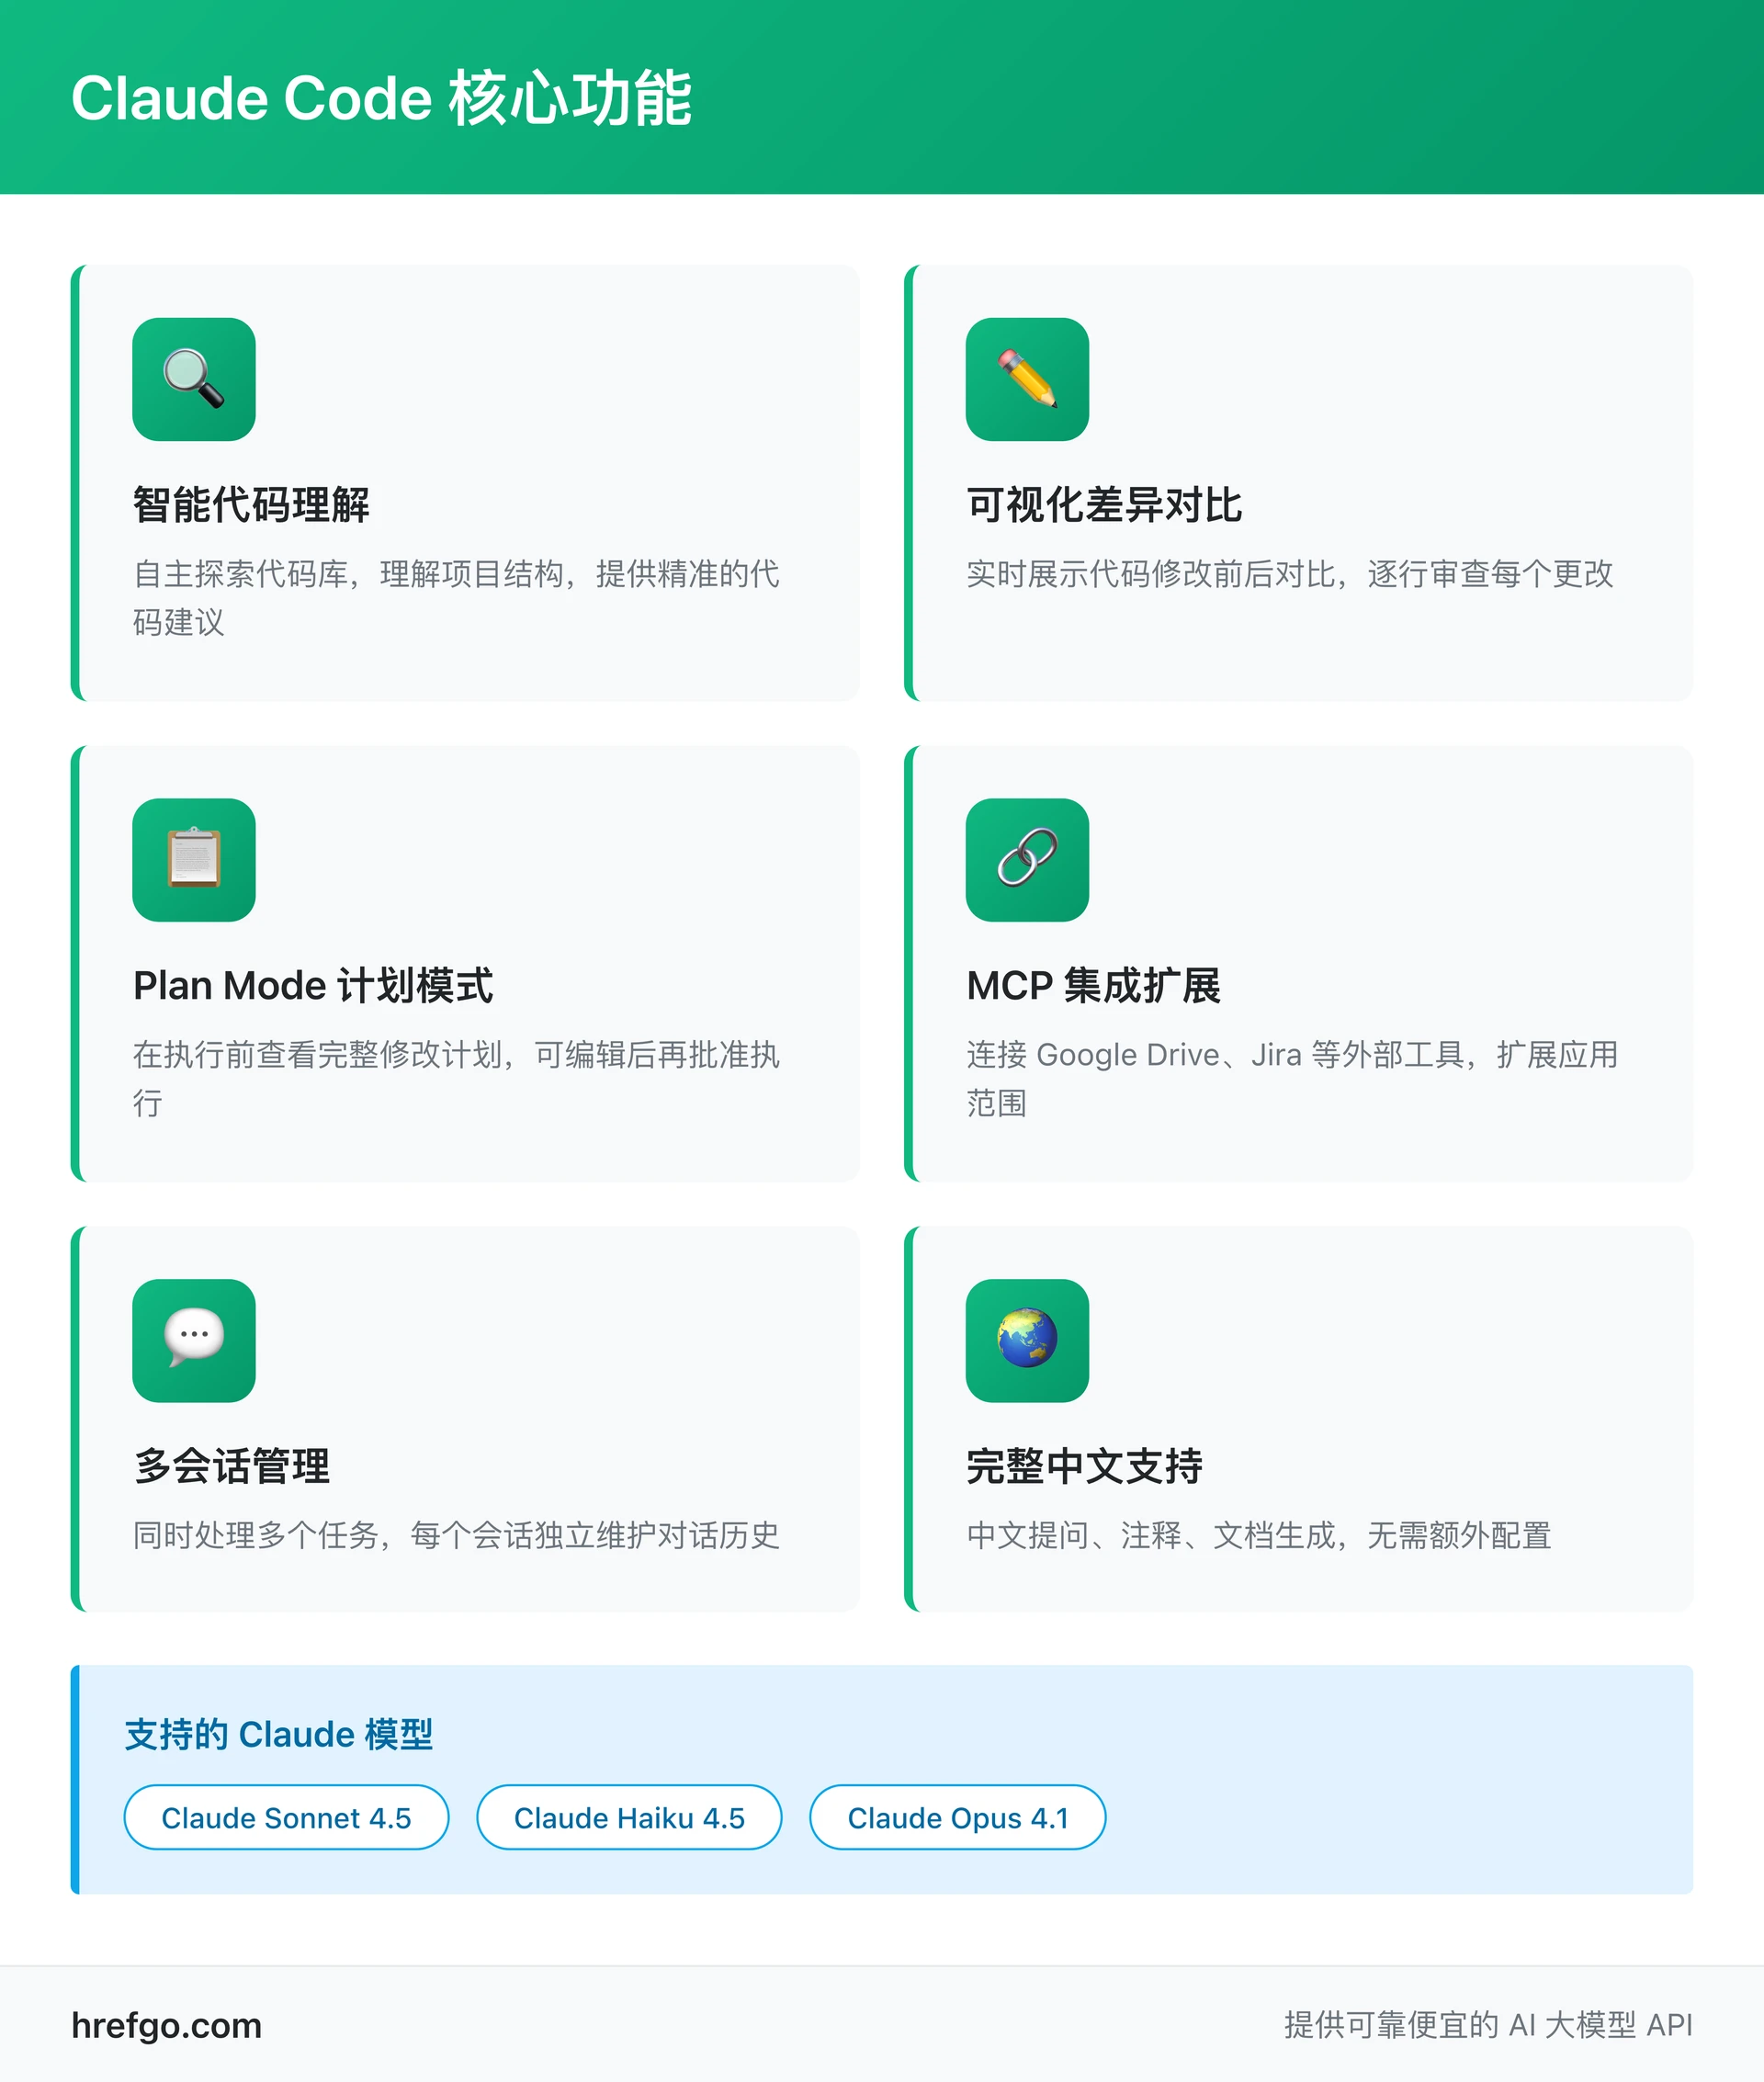Click the MCP 集成扩展 heading
The height and width of the screenshot is (2082, 1764).
tap(1095, 985)
